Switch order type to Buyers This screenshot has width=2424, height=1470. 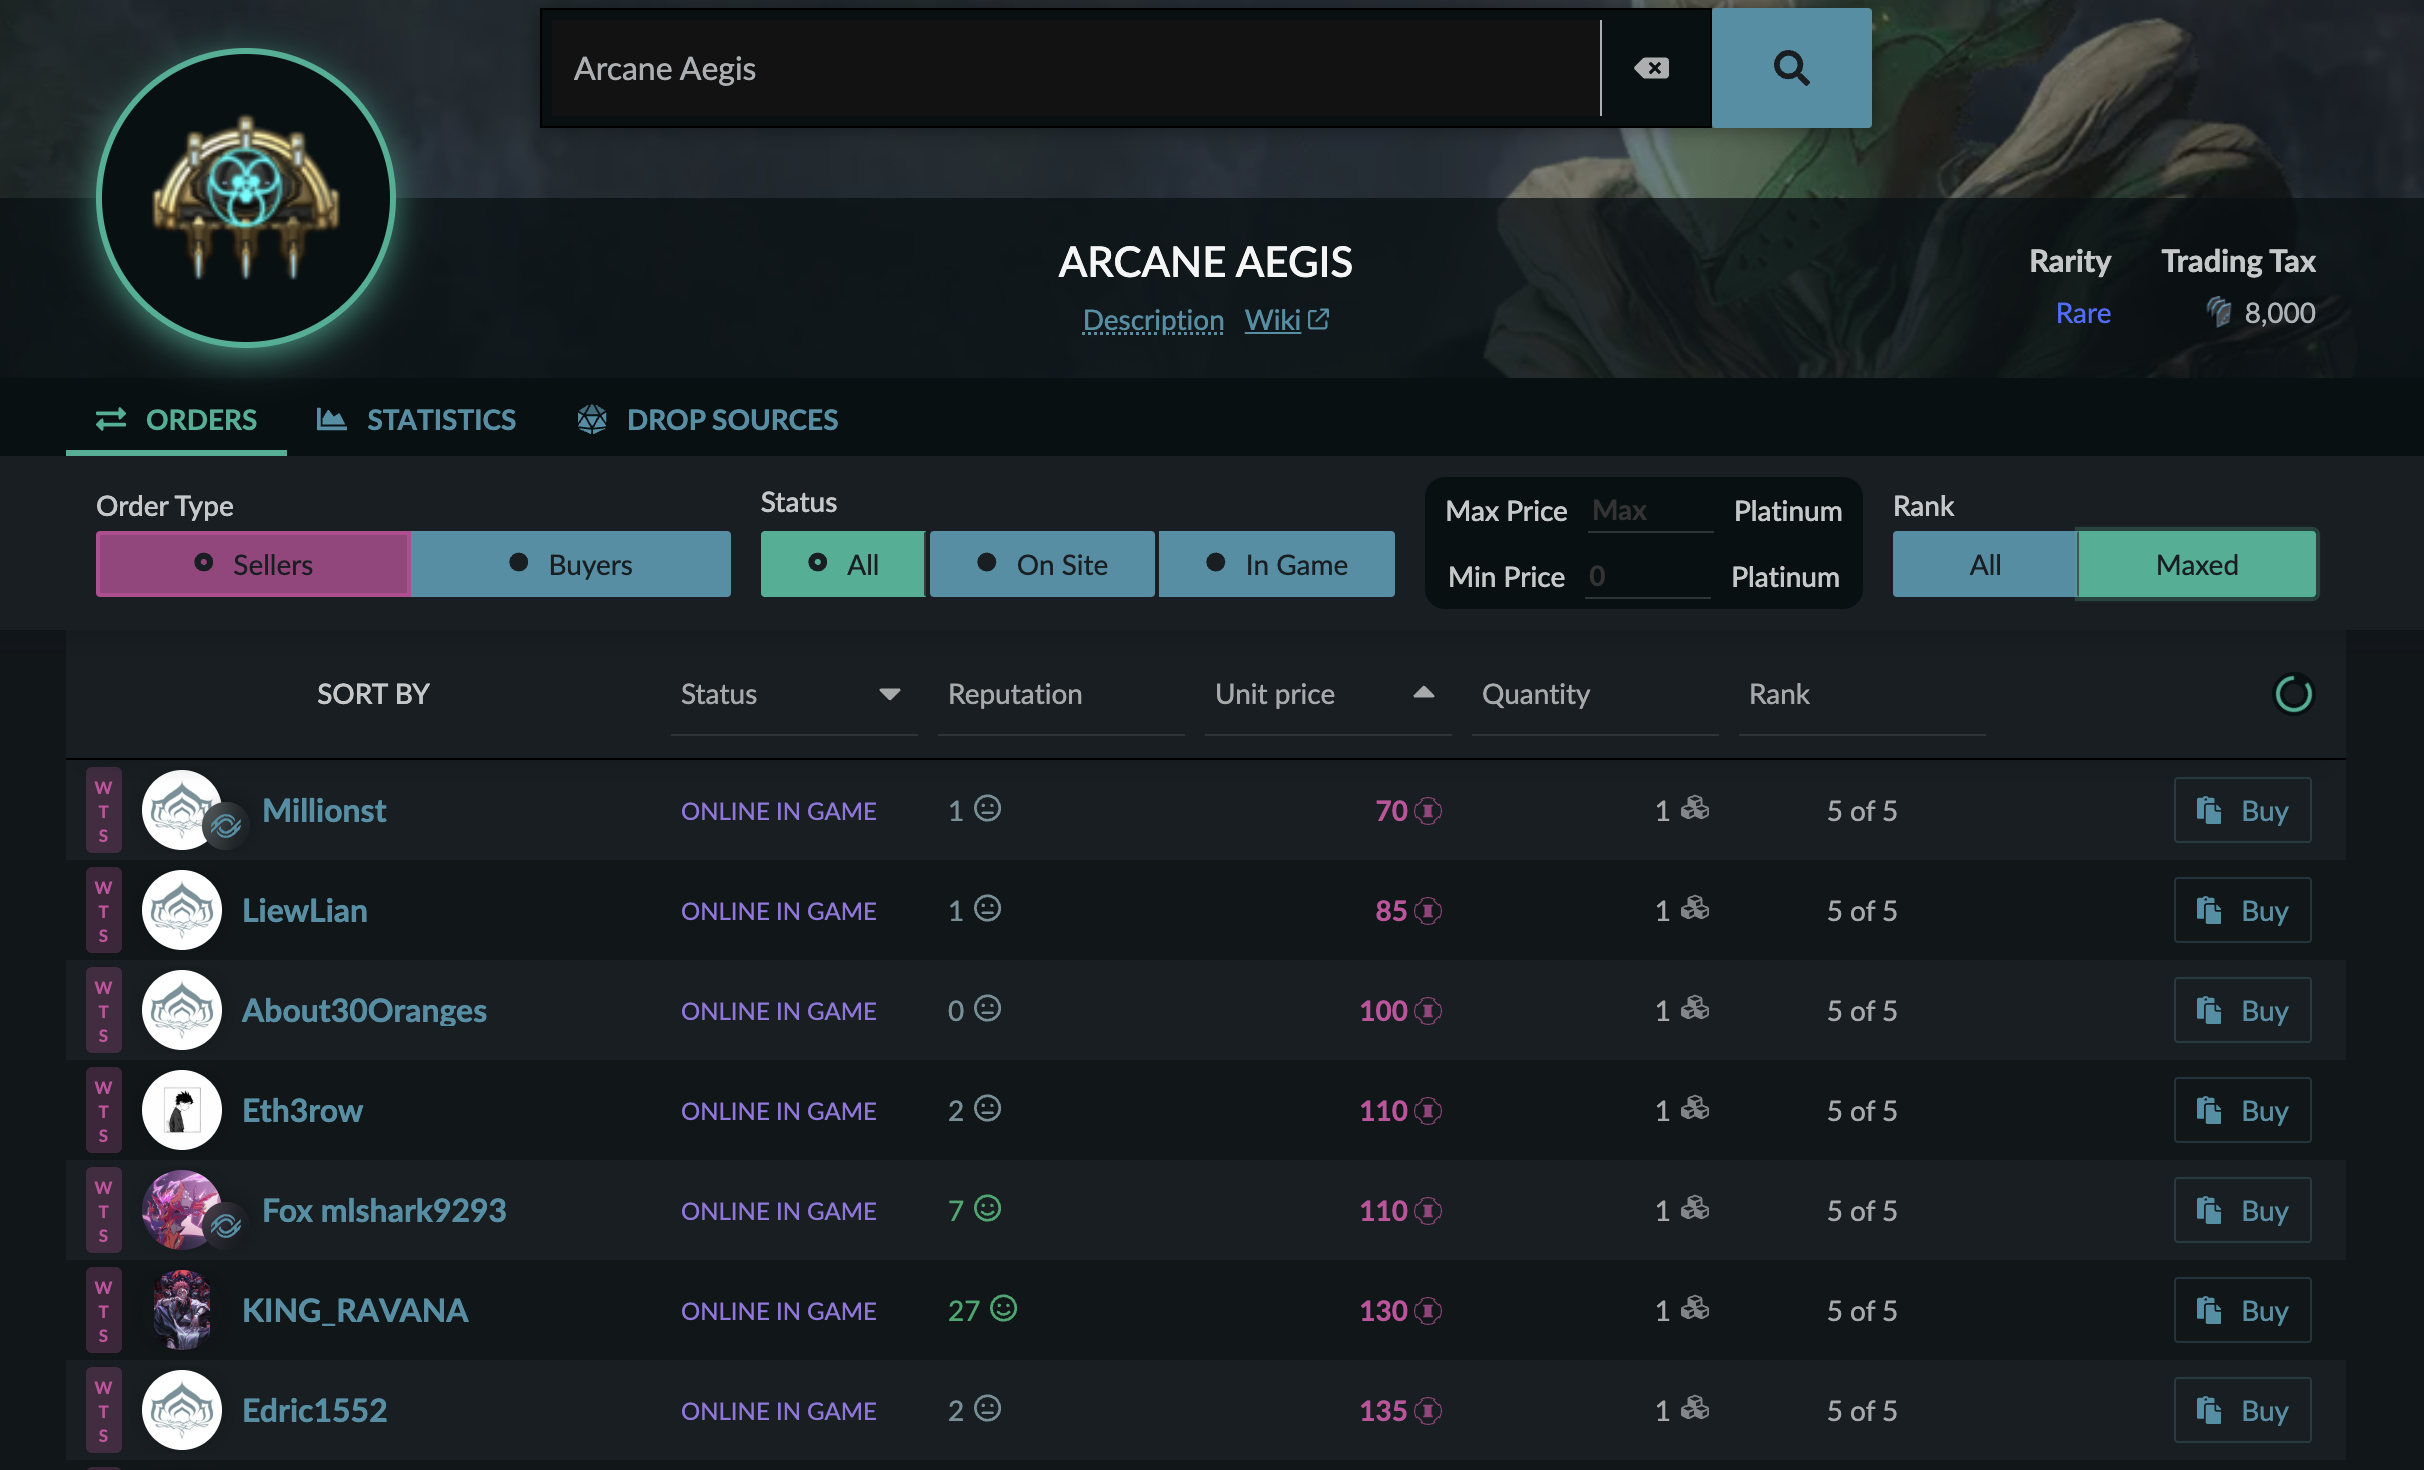[571, 565]
